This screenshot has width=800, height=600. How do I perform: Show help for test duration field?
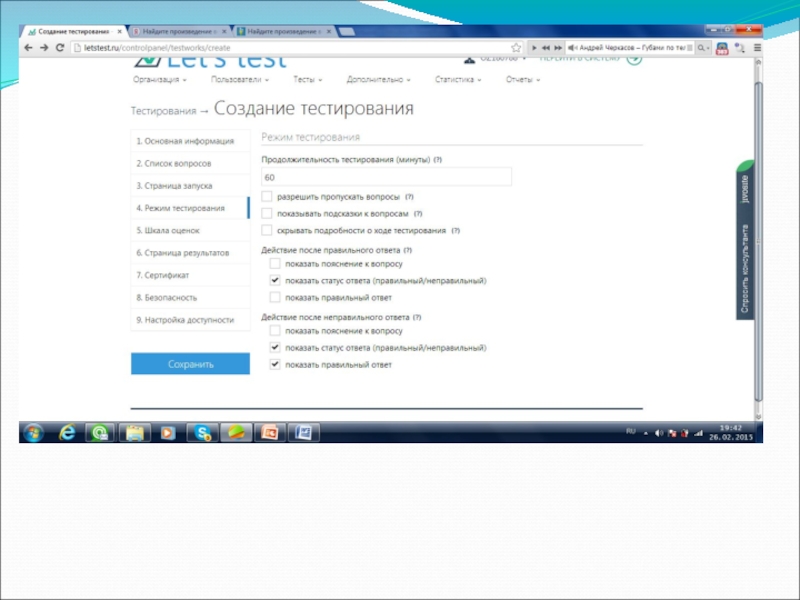click(x=437, y=160)
